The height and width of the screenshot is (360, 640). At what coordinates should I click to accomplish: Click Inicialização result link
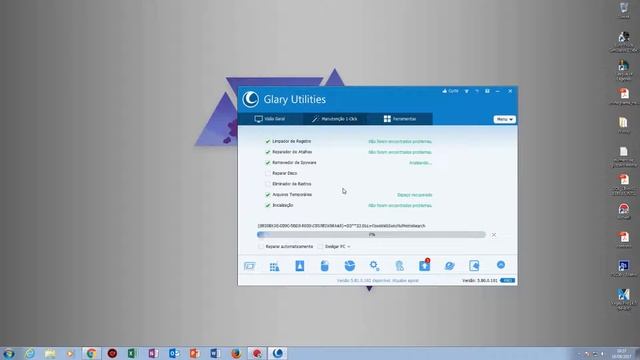(x=400, y=205)
